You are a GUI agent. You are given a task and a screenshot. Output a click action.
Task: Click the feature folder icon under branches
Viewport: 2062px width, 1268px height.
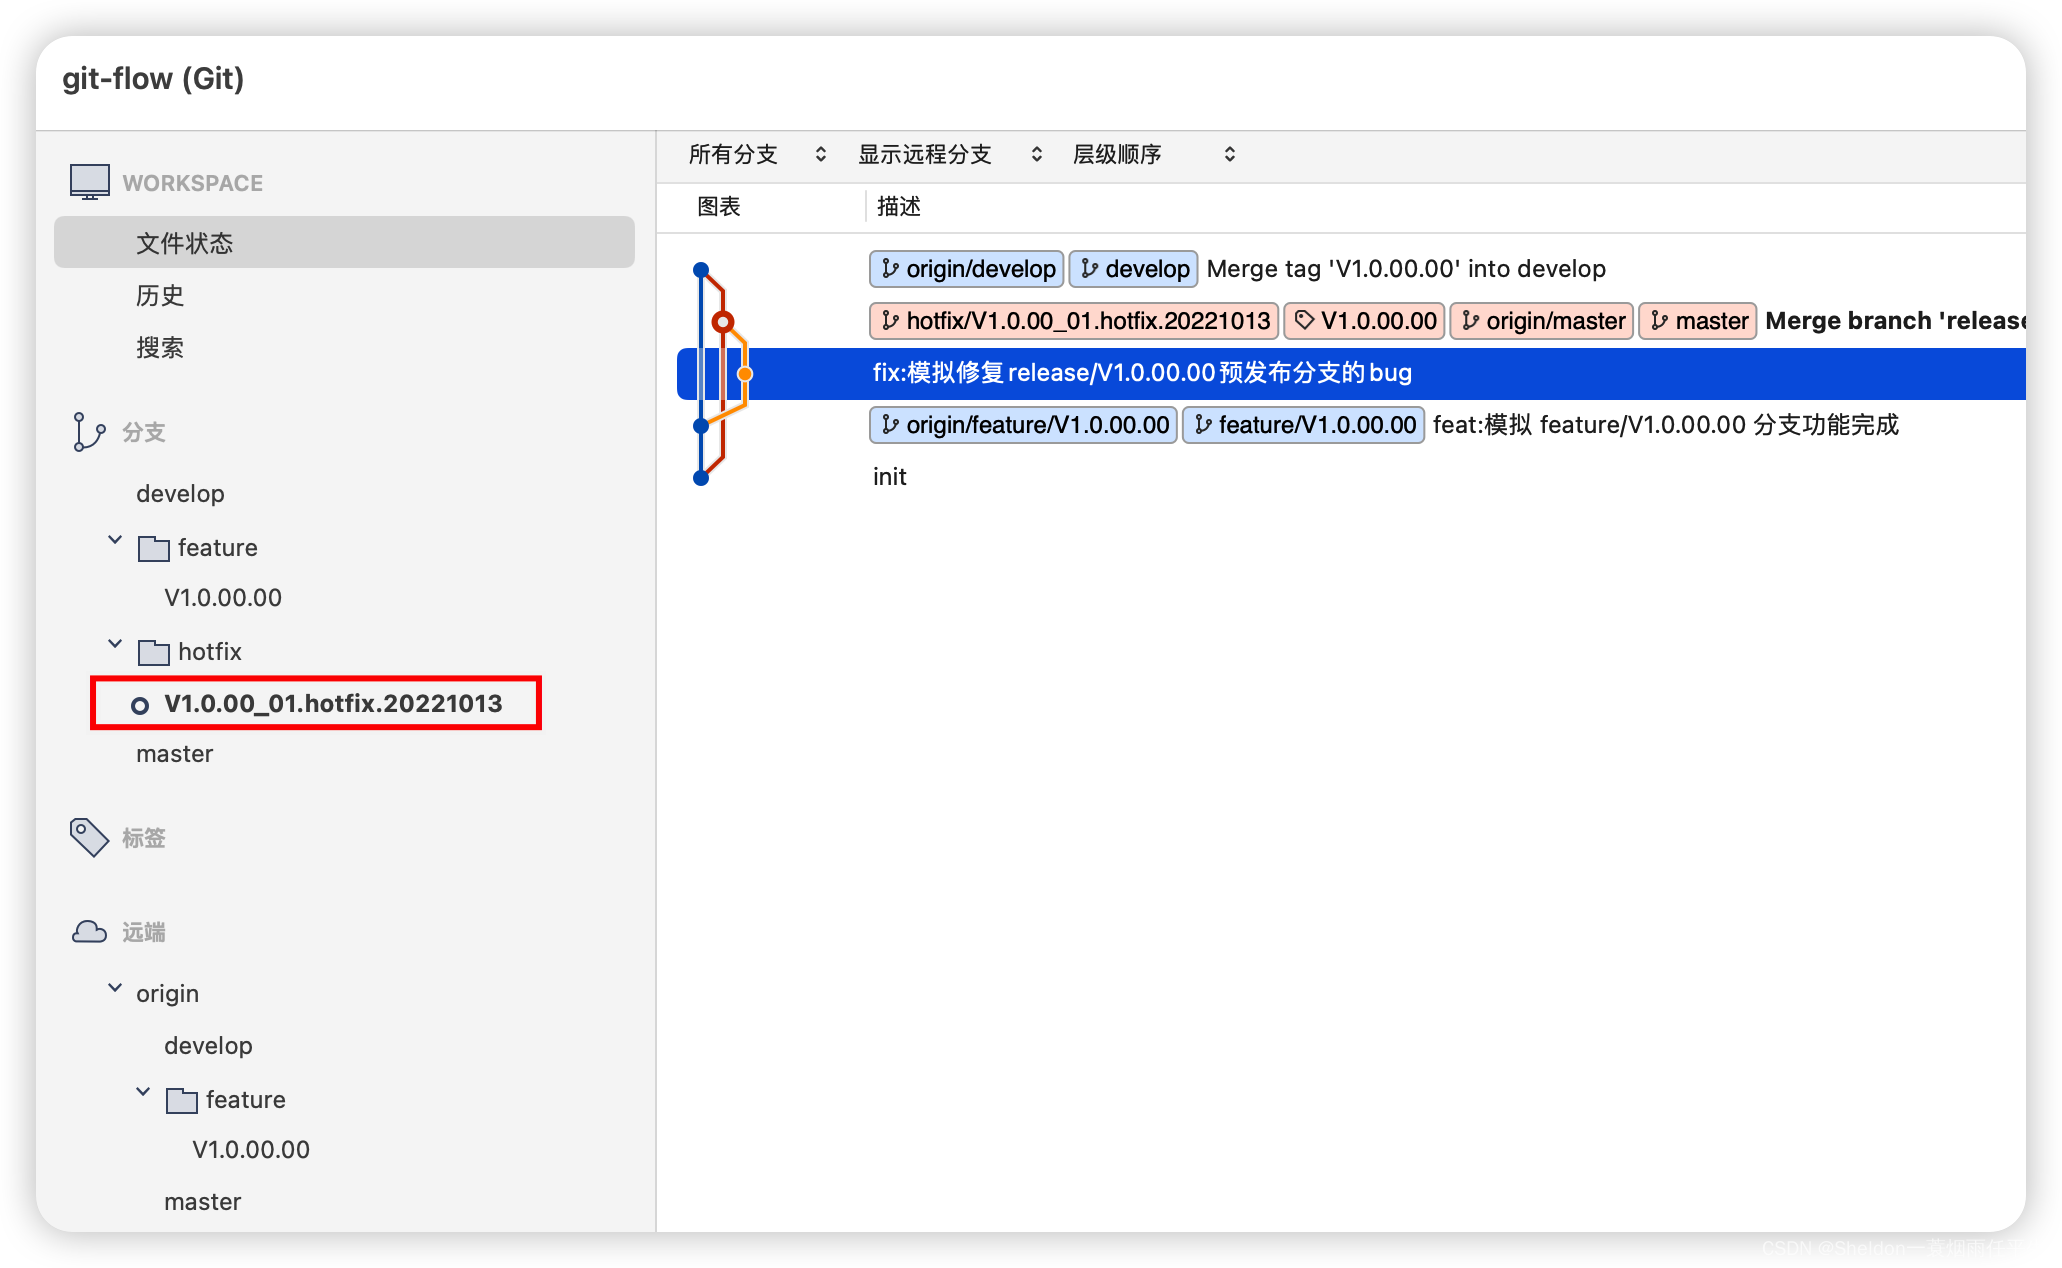point(153,548)
